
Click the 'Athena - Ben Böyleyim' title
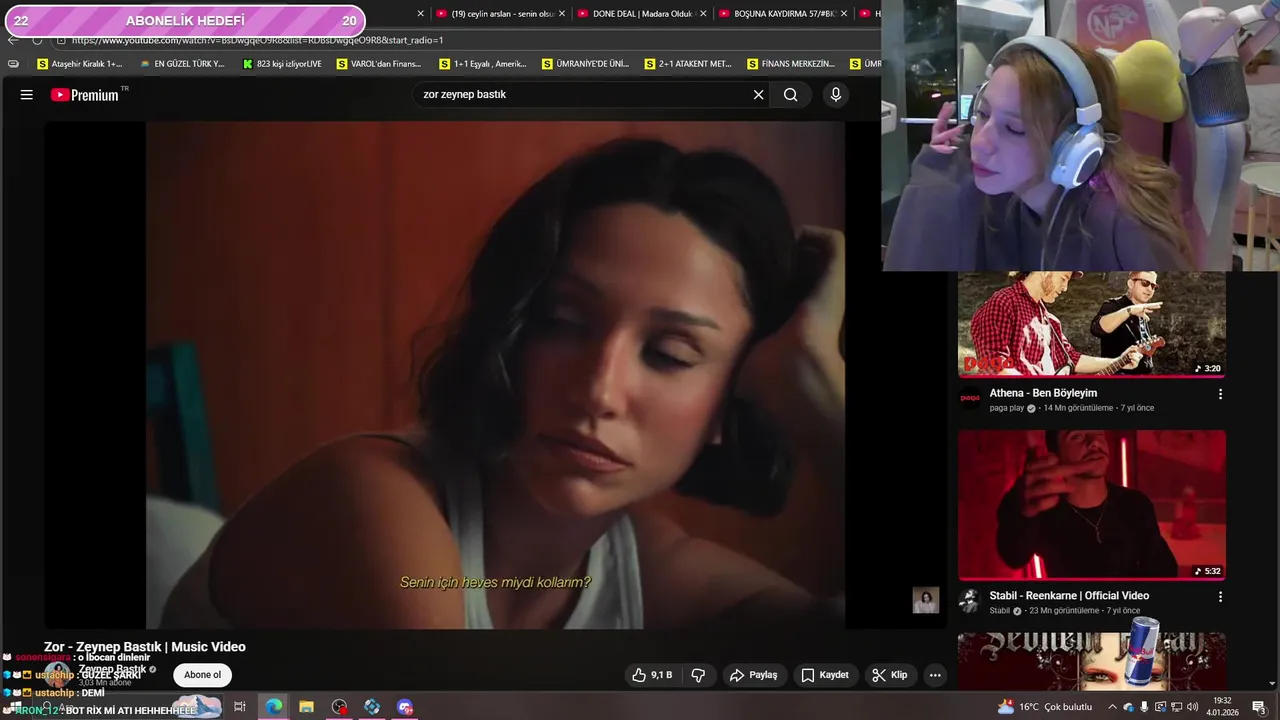coord(1043,393)
